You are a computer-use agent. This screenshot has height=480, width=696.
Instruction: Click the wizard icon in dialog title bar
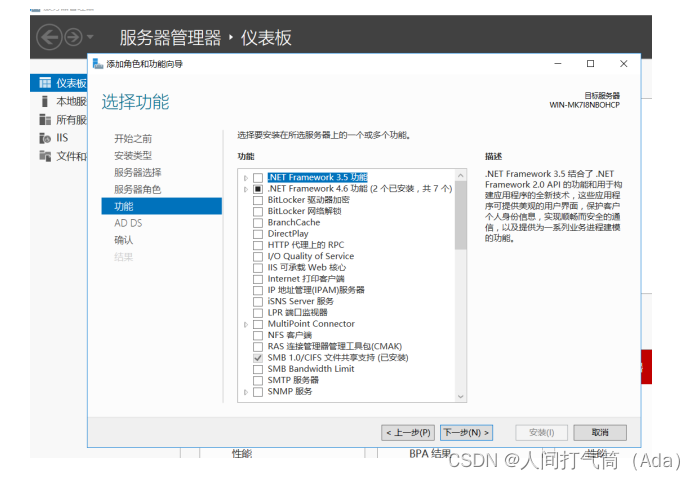click(98, 64)
